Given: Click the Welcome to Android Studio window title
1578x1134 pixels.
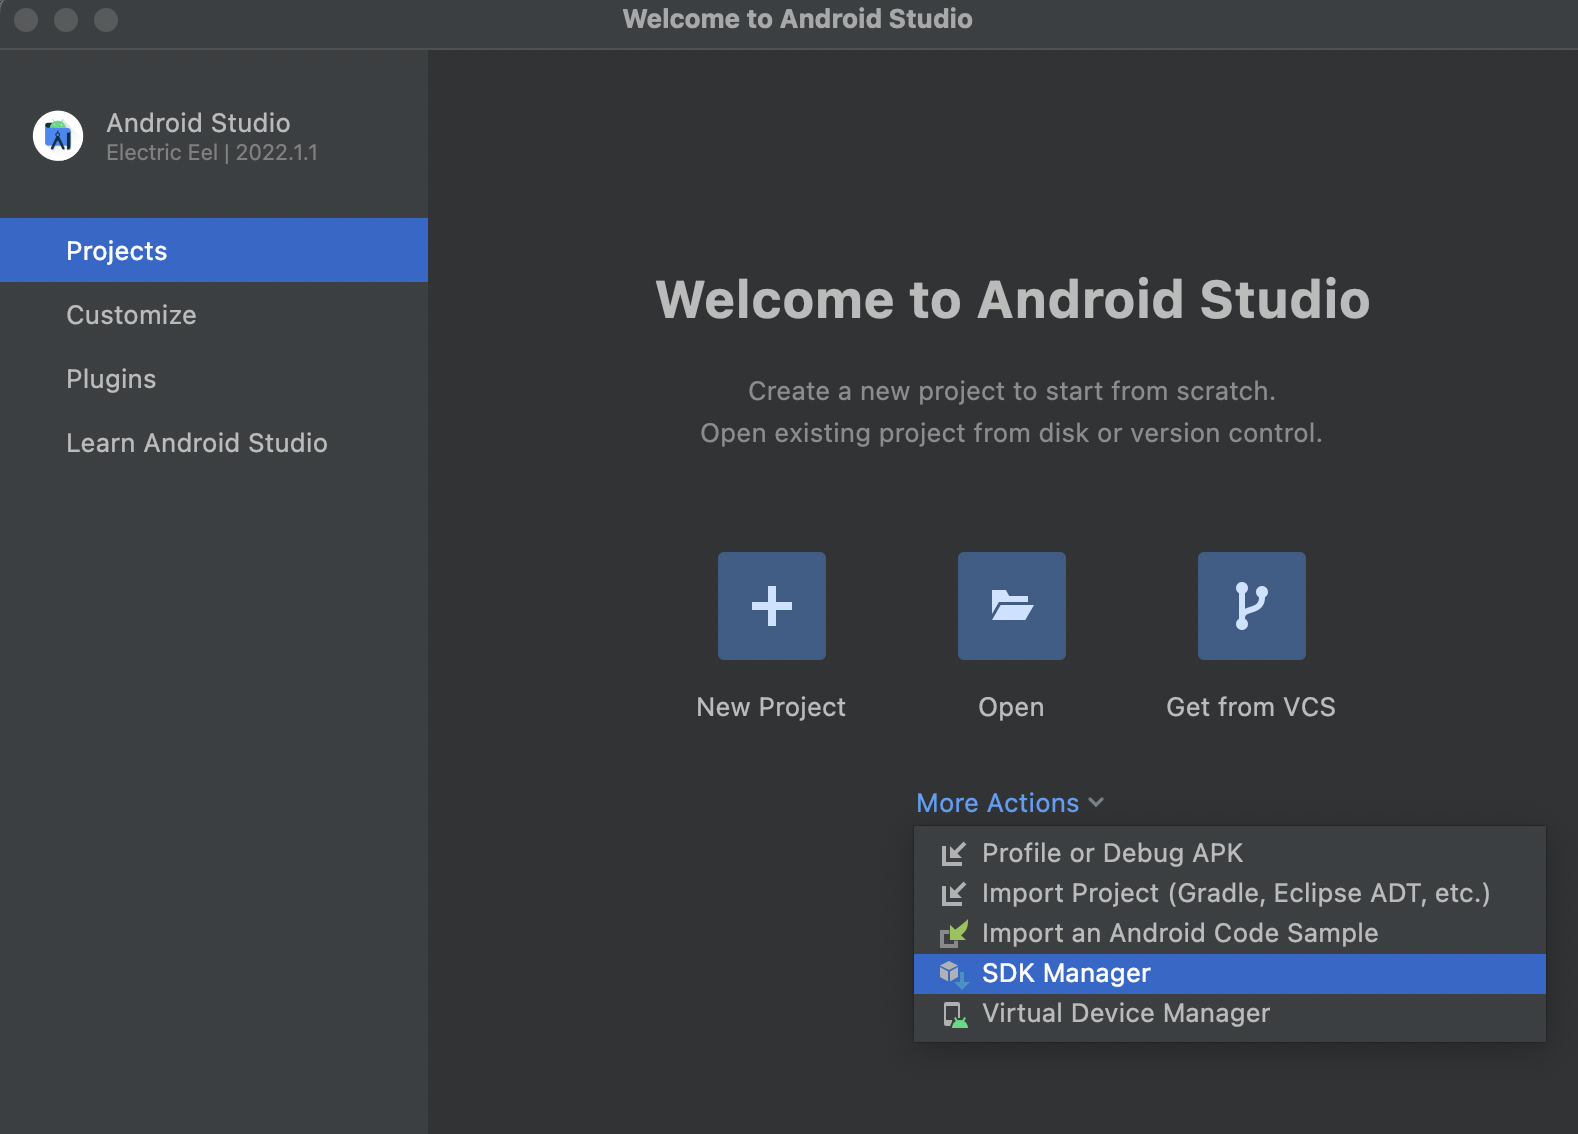Looking at the screenshot, I should click(x=797, y=19).
